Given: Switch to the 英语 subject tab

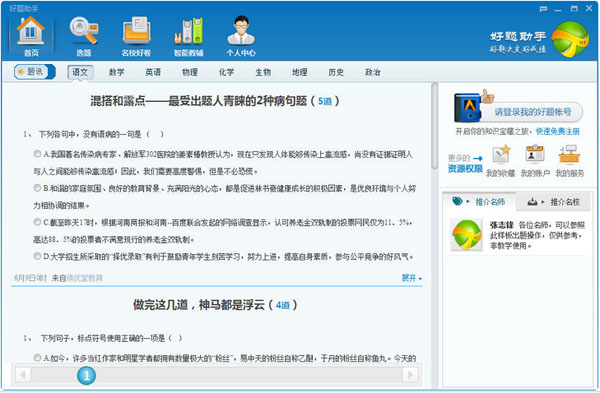Looking at the screenshot, I should coord(153,72).
